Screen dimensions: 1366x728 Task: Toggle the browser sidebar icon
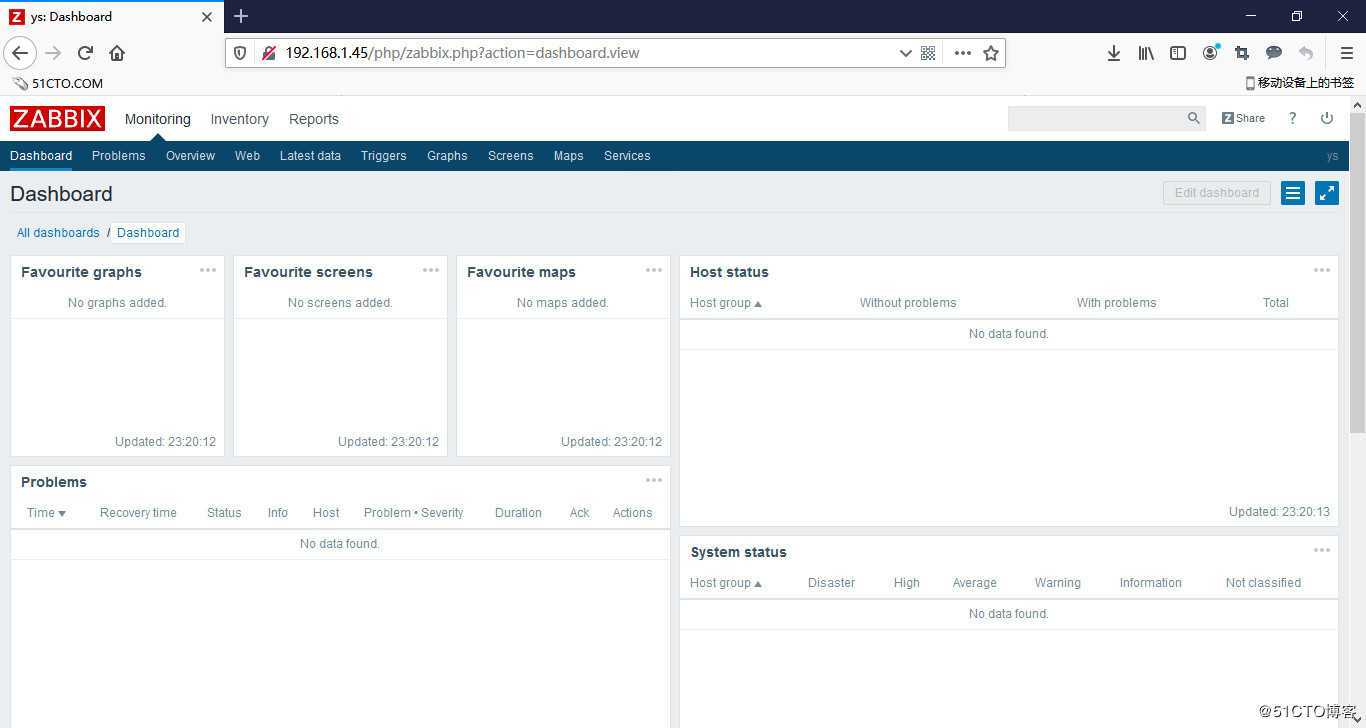click(1178, 53)
